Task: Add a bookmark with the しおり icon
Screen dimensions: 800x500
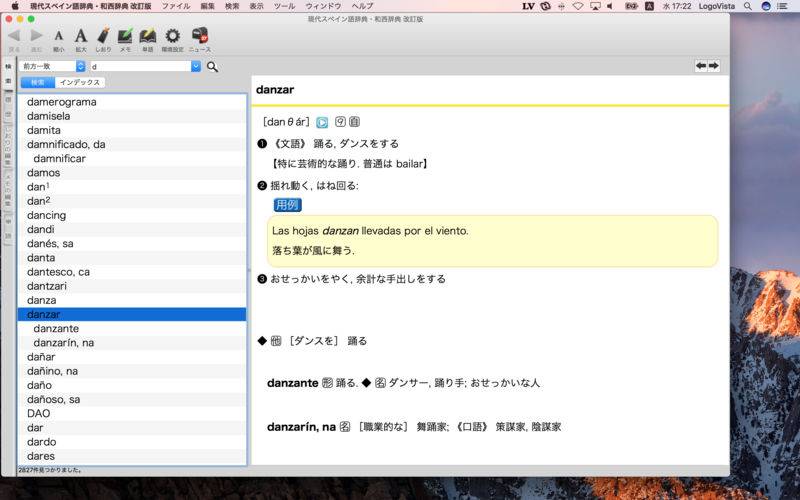Action: pos(103,36)
